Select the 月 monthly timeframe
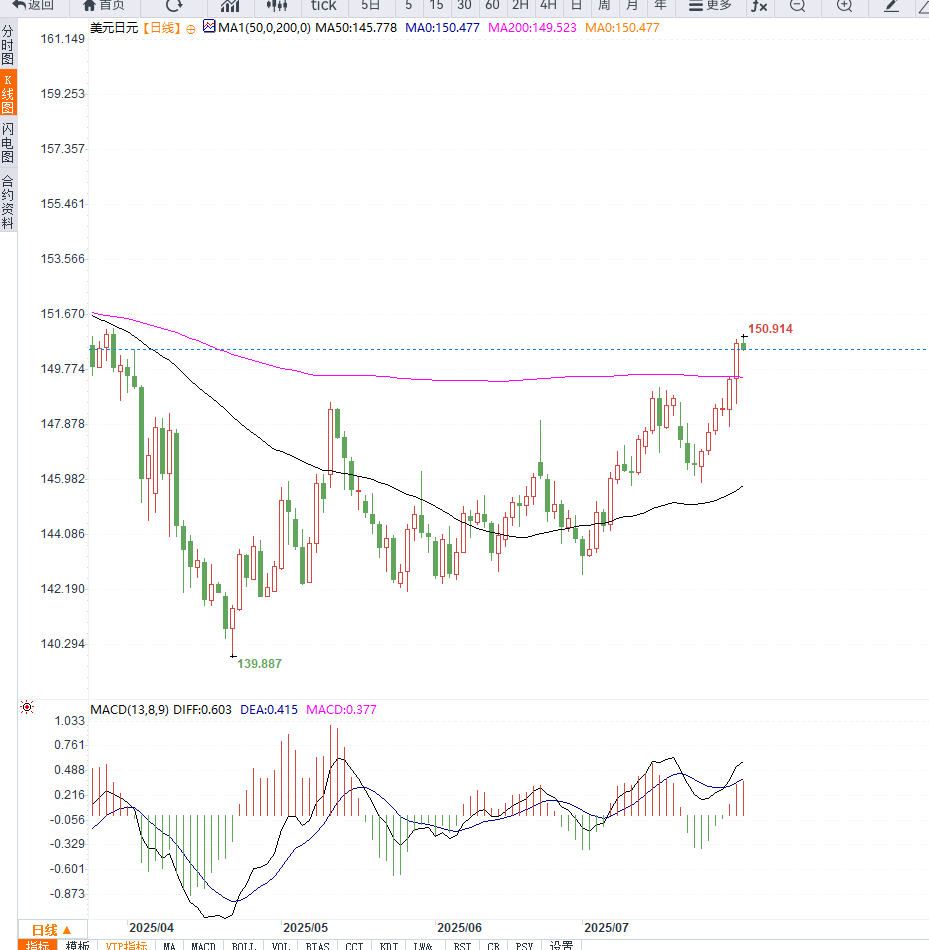929x950 pixels. coord(632,5)
